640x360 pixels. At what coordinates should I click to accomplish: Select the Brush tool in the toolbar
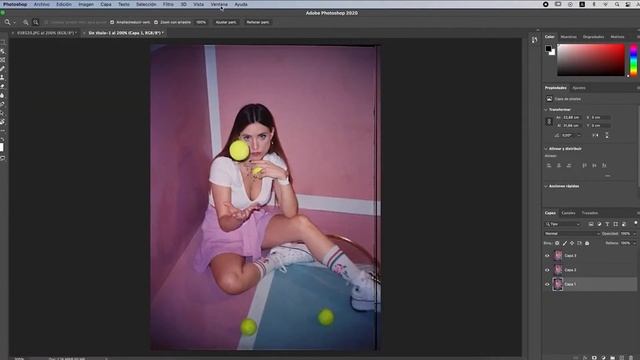(x=2, y=69)
